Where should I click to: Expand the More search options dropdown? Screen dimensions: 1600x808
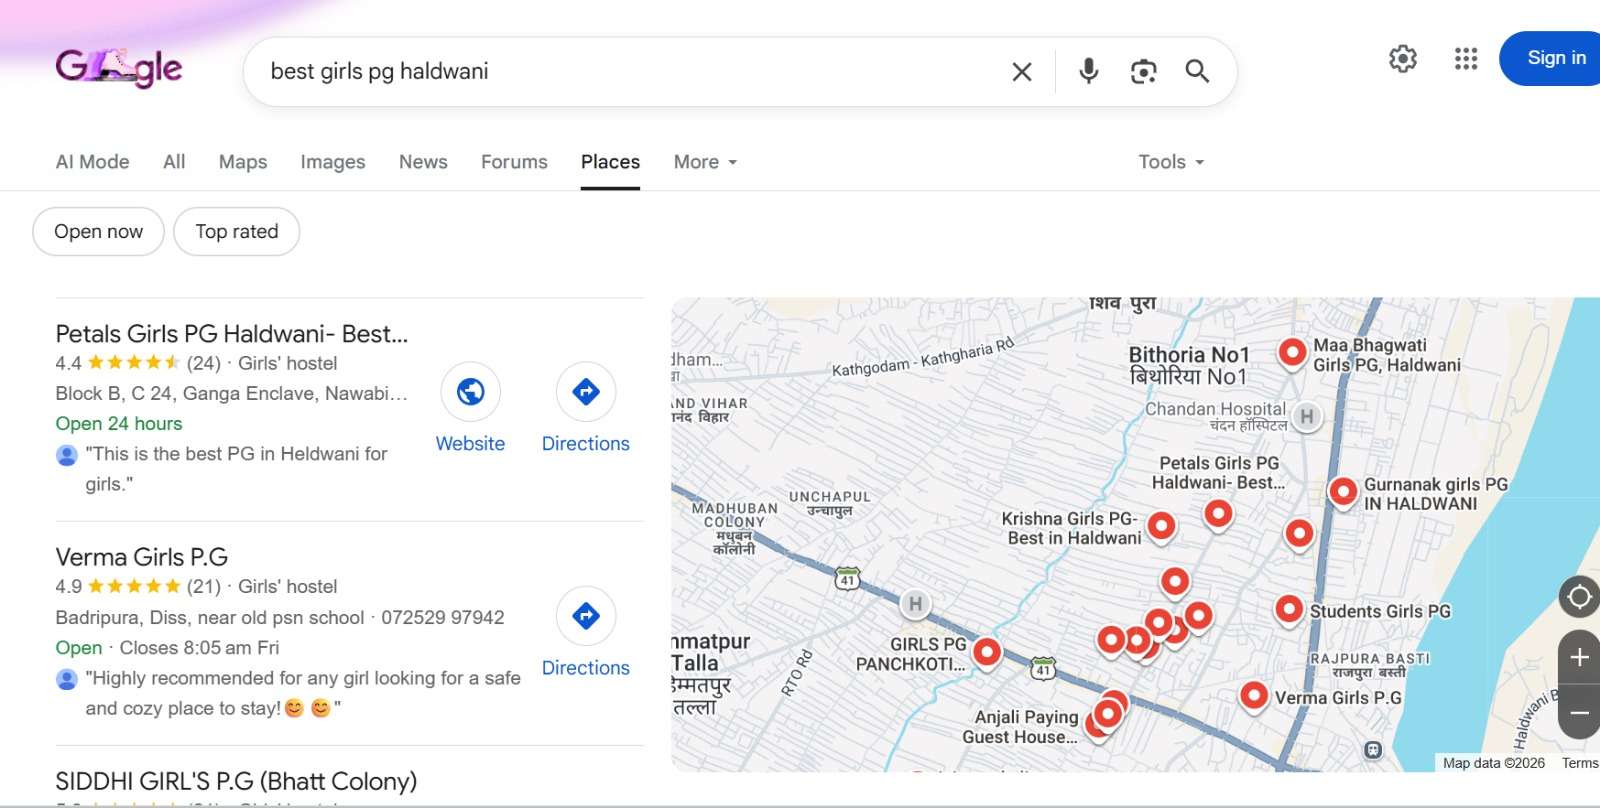tap(705, 162)
